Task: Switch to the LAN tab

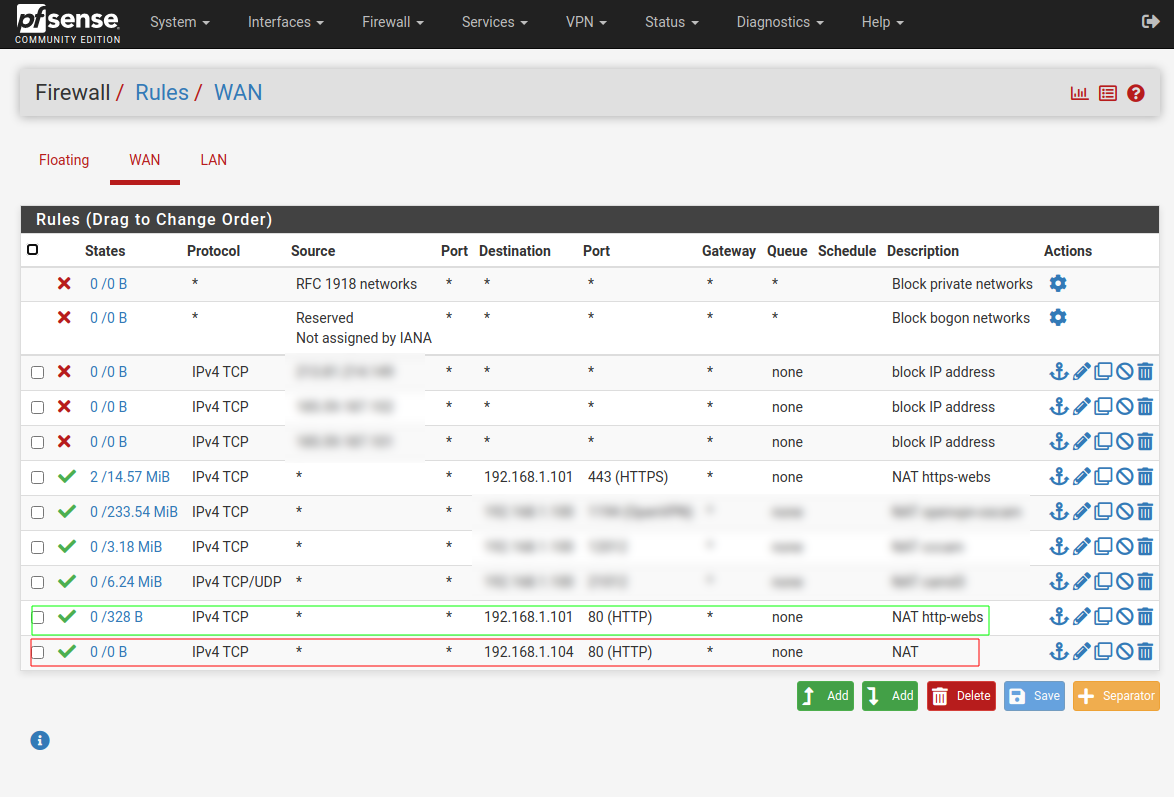Action: (213, 160)
